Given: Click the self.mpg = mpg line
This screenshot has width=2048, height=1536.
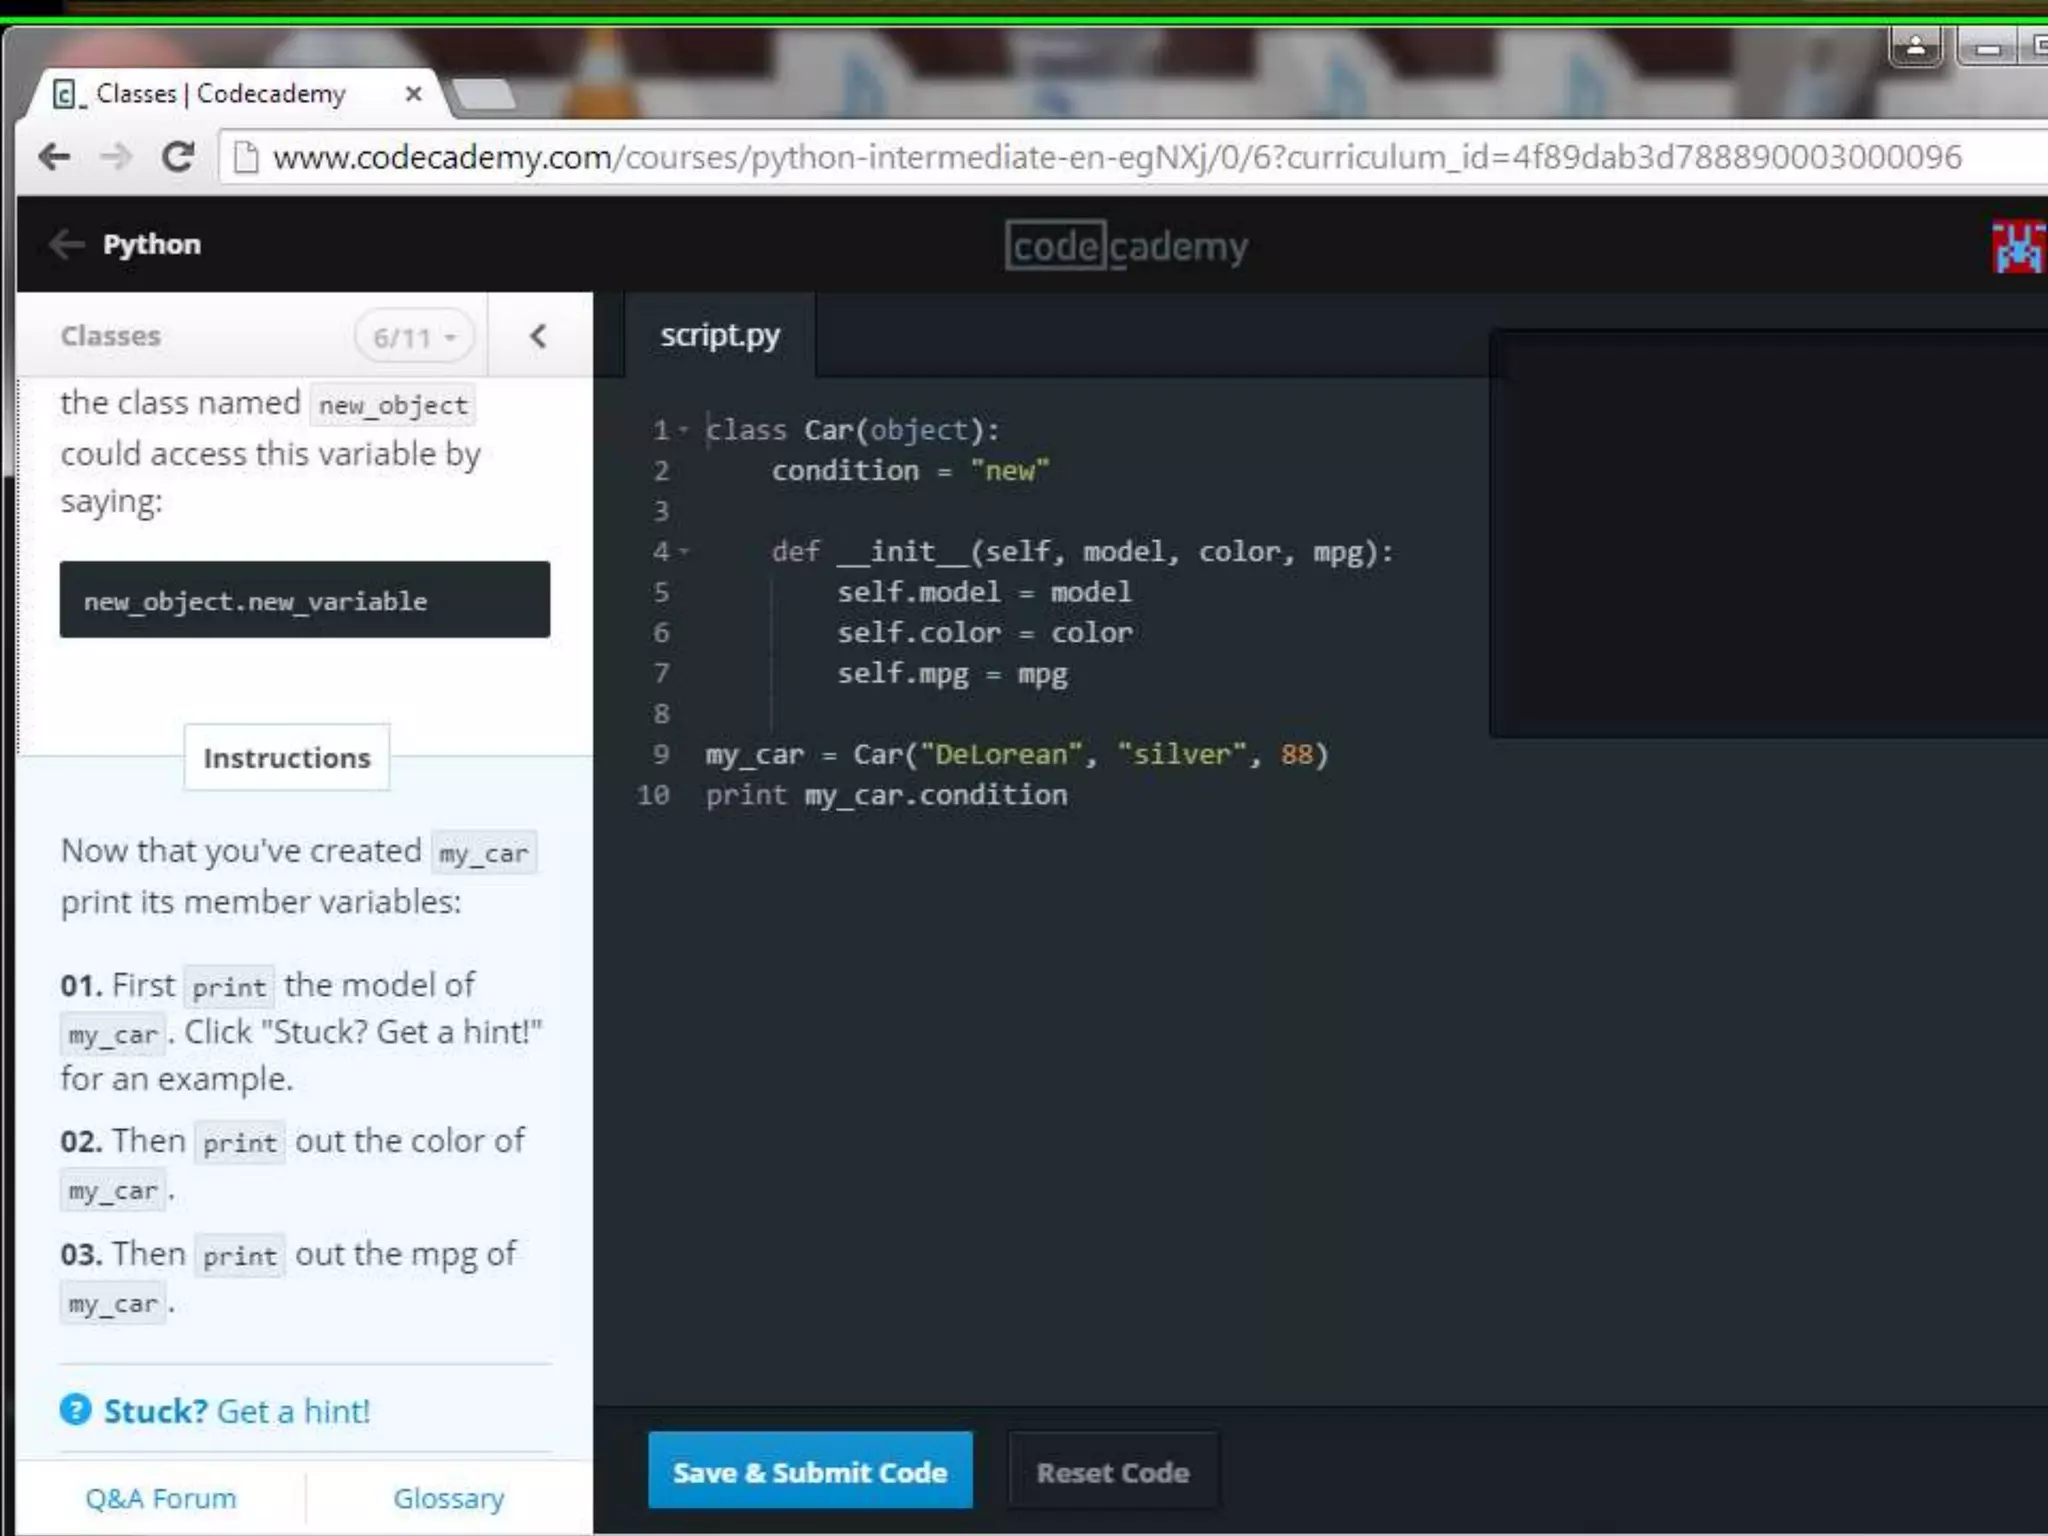Looking at the screenshot, I should pos(952,674).
